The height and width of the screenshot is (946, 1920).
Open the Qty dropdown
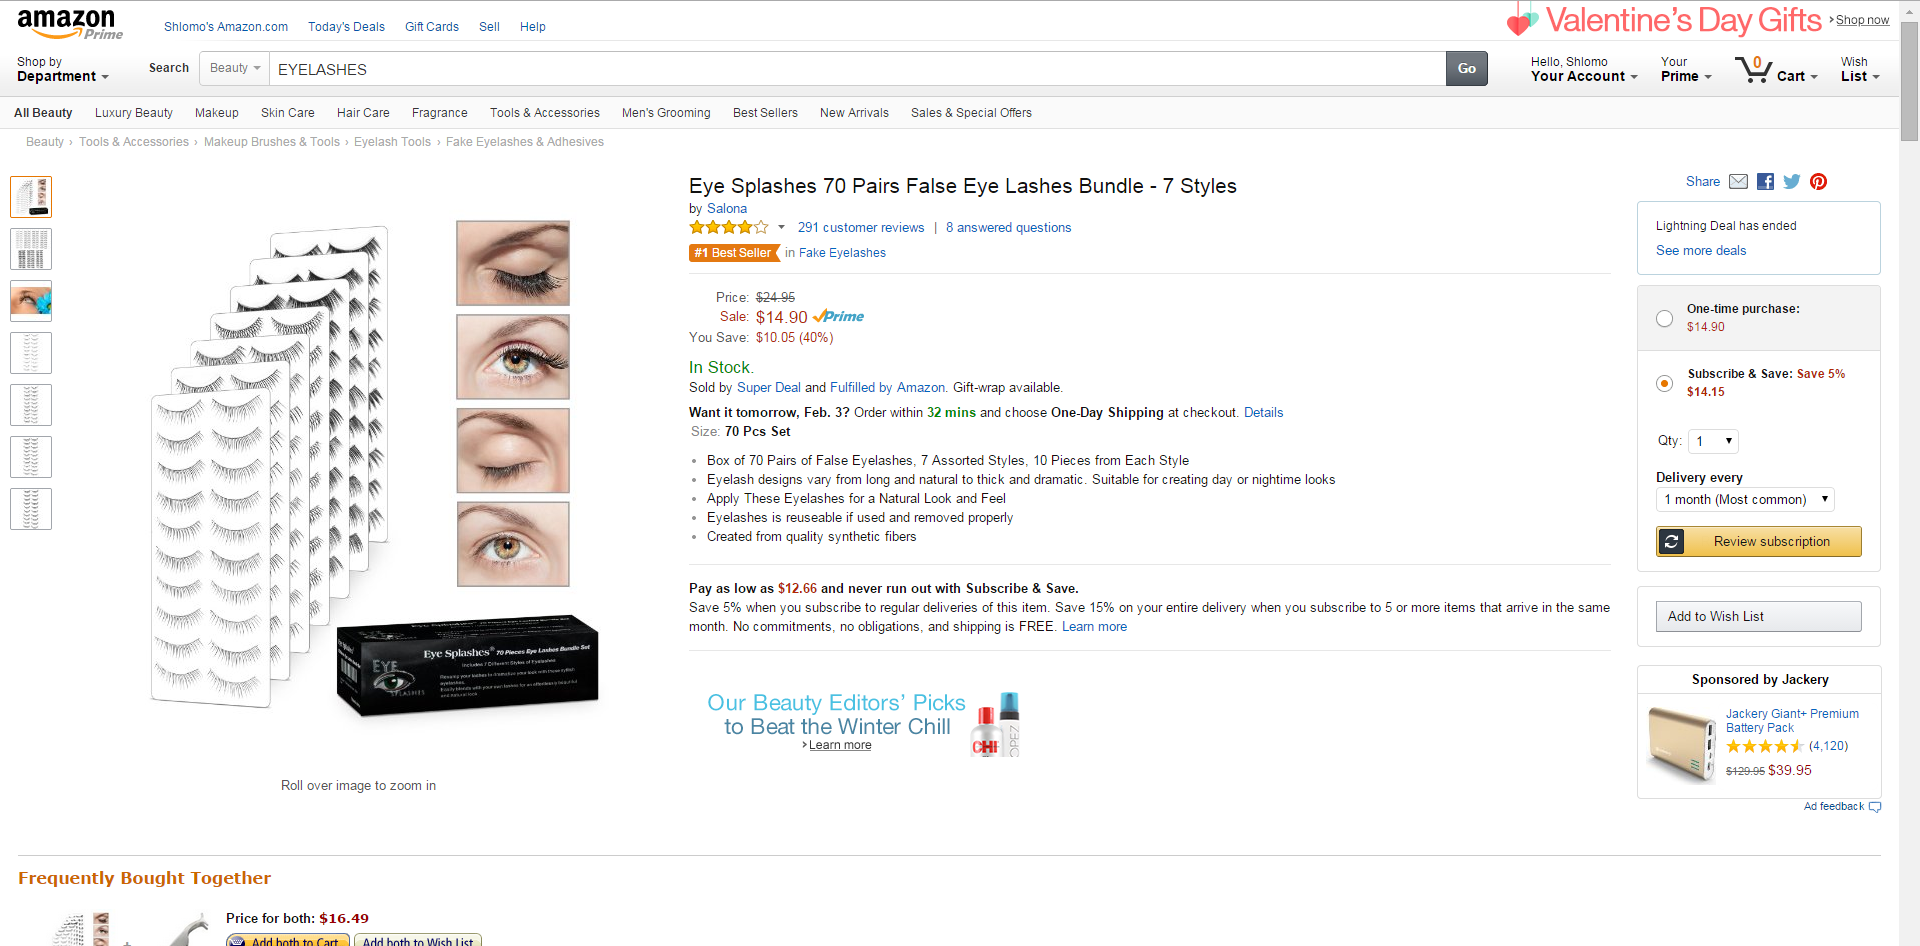tap(1712, 440)
